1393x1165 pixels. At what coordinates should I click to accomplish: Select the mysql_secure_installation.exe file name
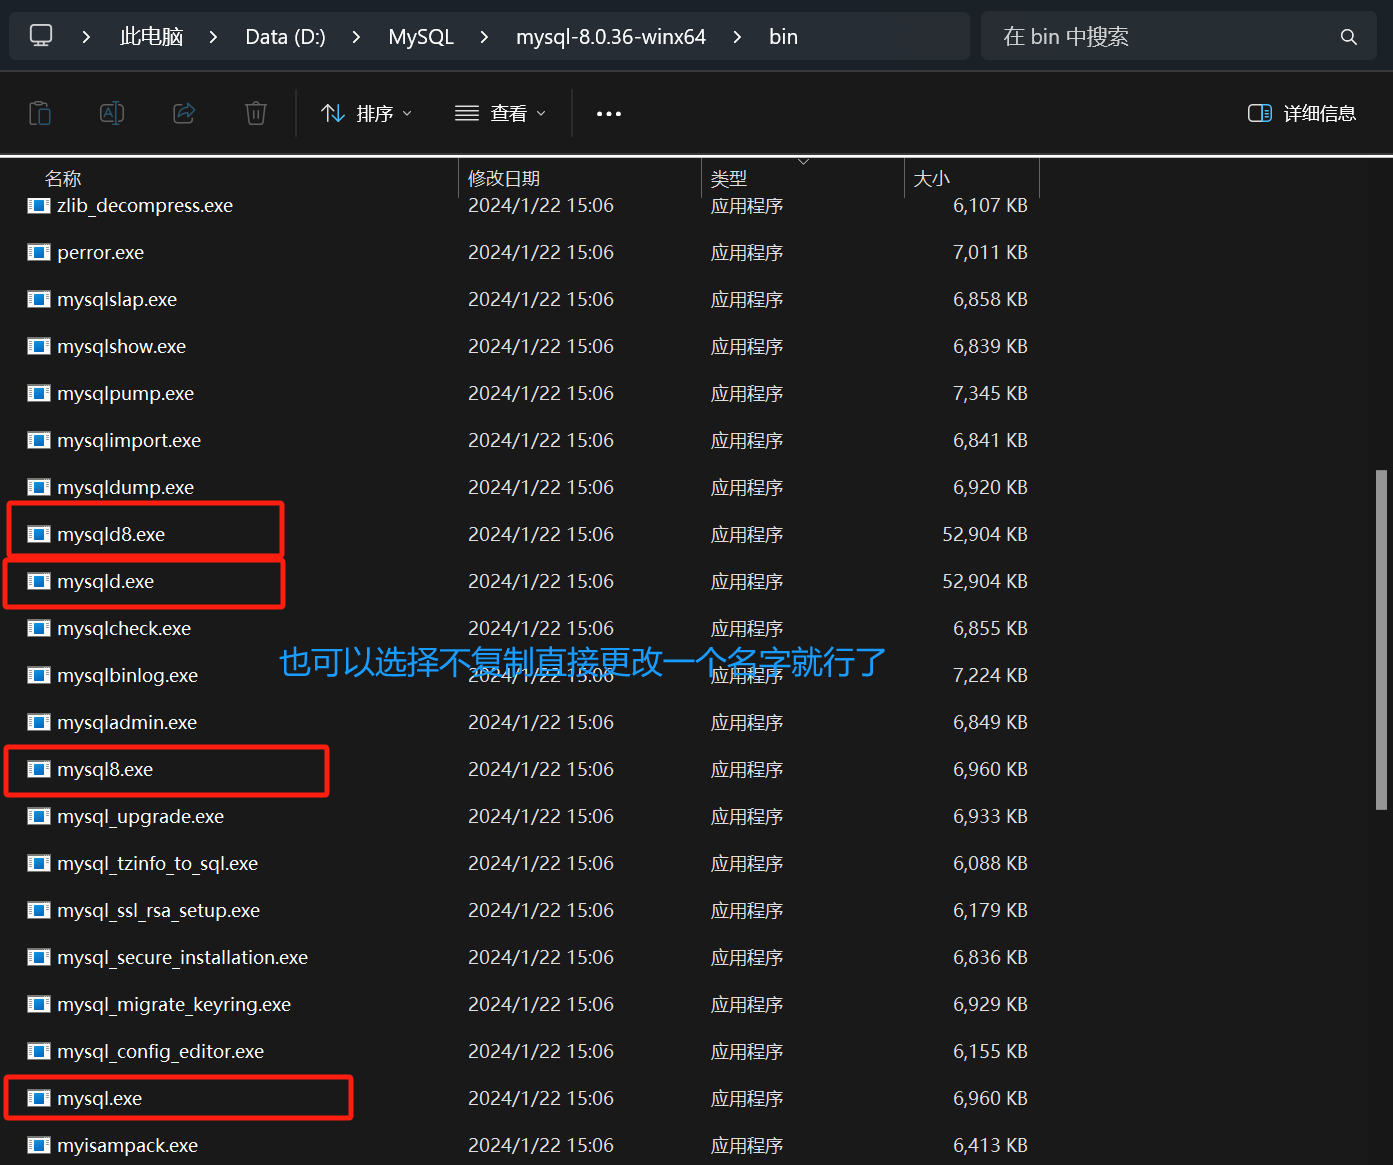pyautogui.click(x=182, y=958)
